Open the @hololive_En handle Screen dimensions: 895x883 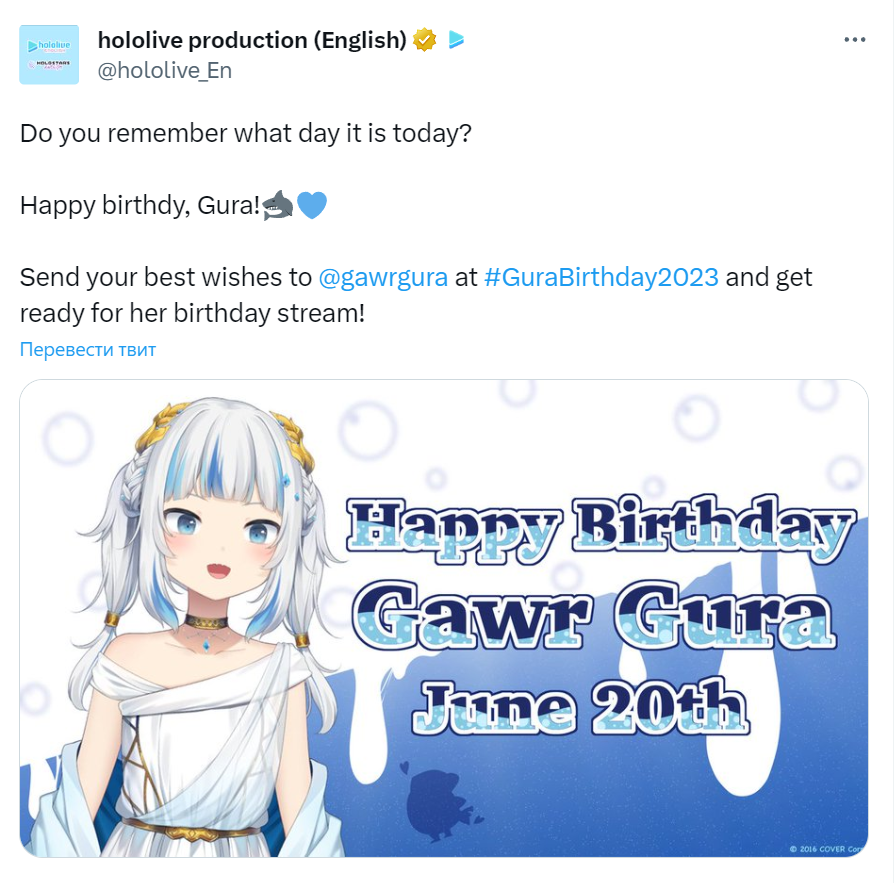point(165,71)
